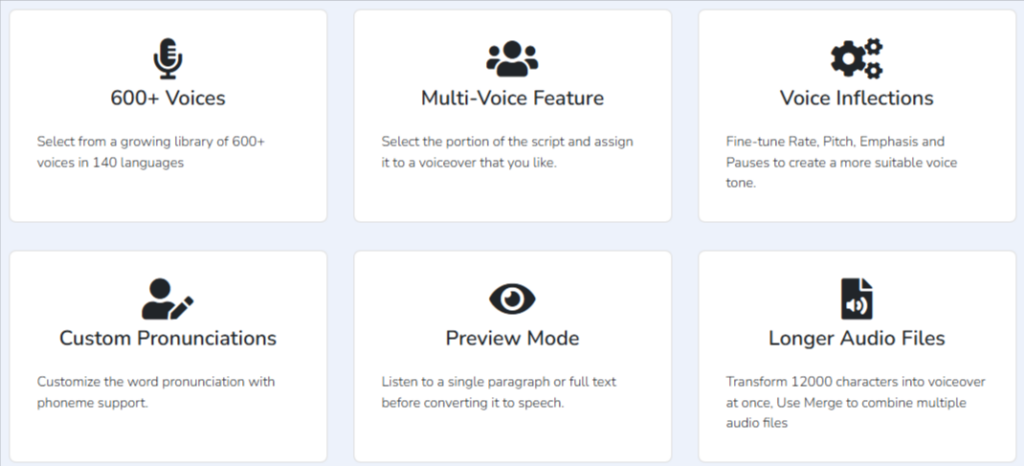Select the Voice Inflections title
Image resolution: width=1024 pixels, height=466 pixels.
[857, 98]
